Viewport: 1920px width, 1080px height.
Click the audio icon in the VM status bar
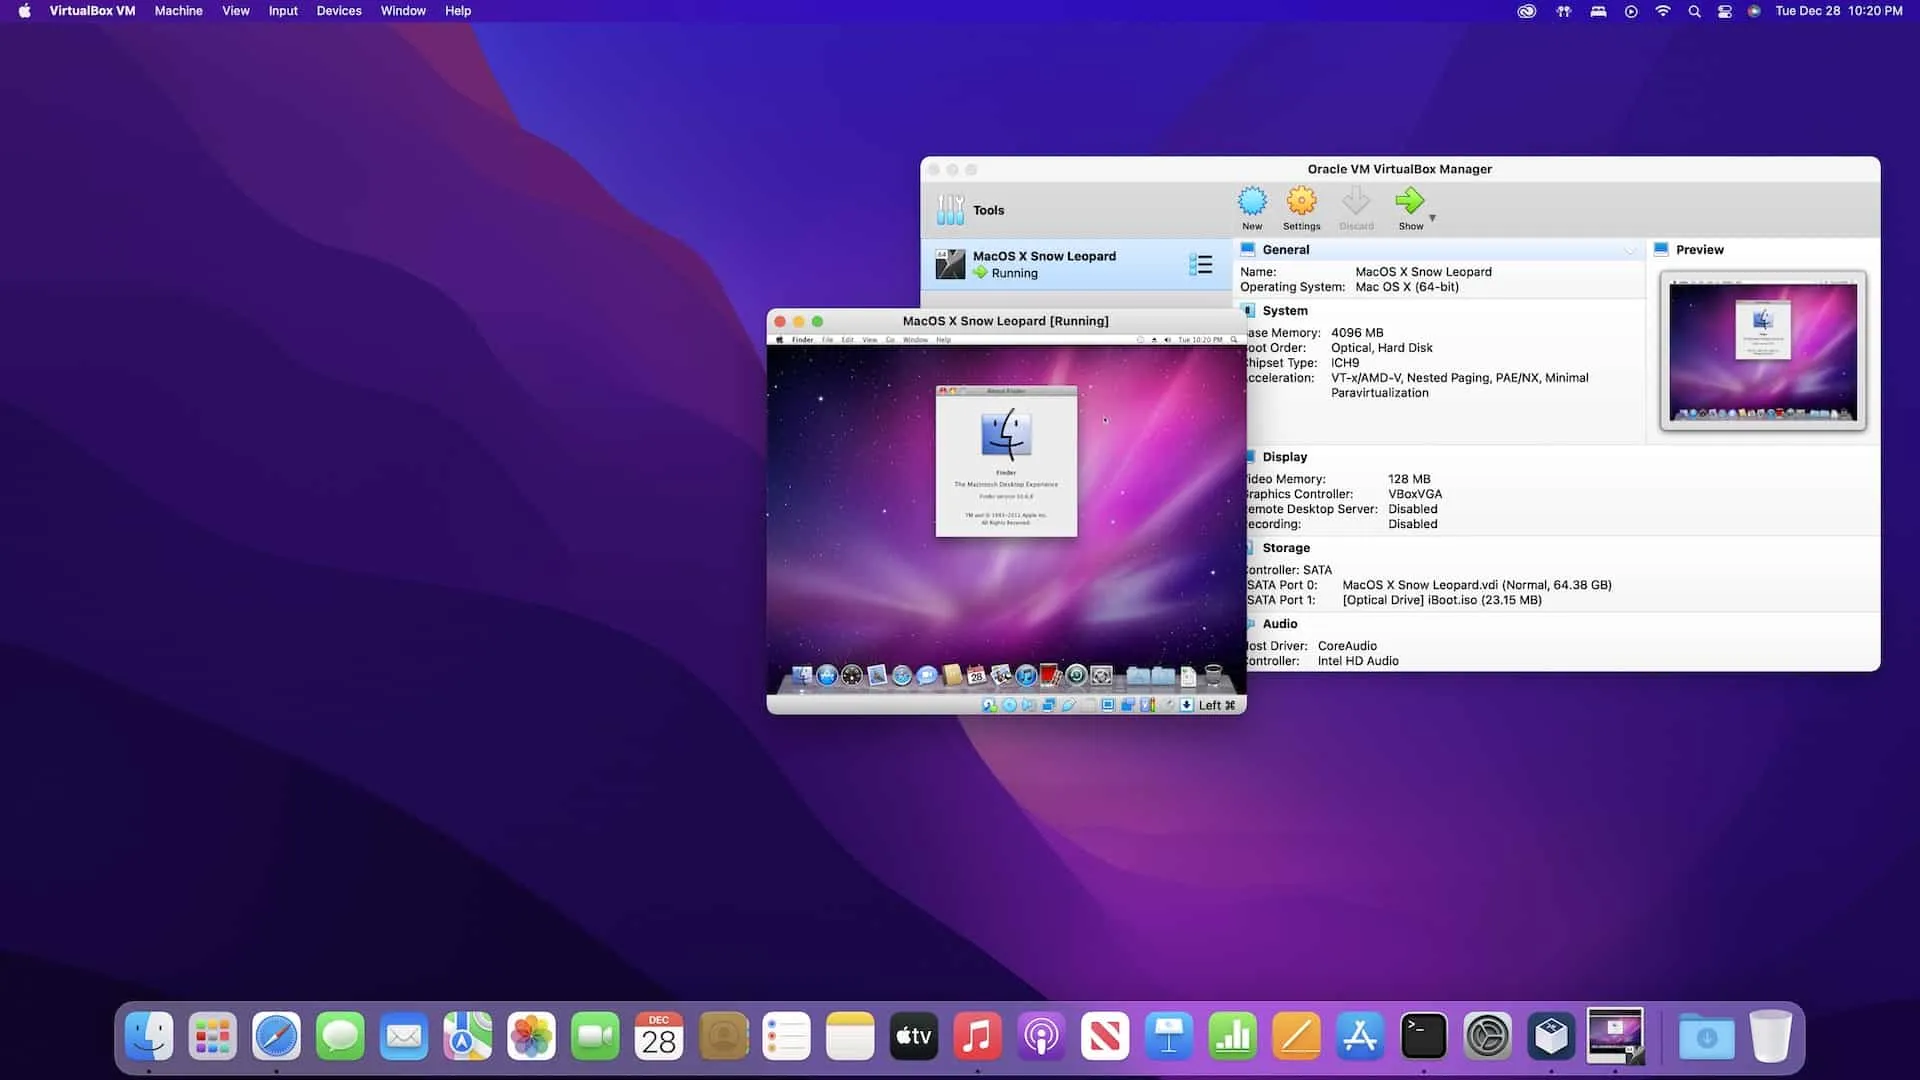click(1025, 705)
